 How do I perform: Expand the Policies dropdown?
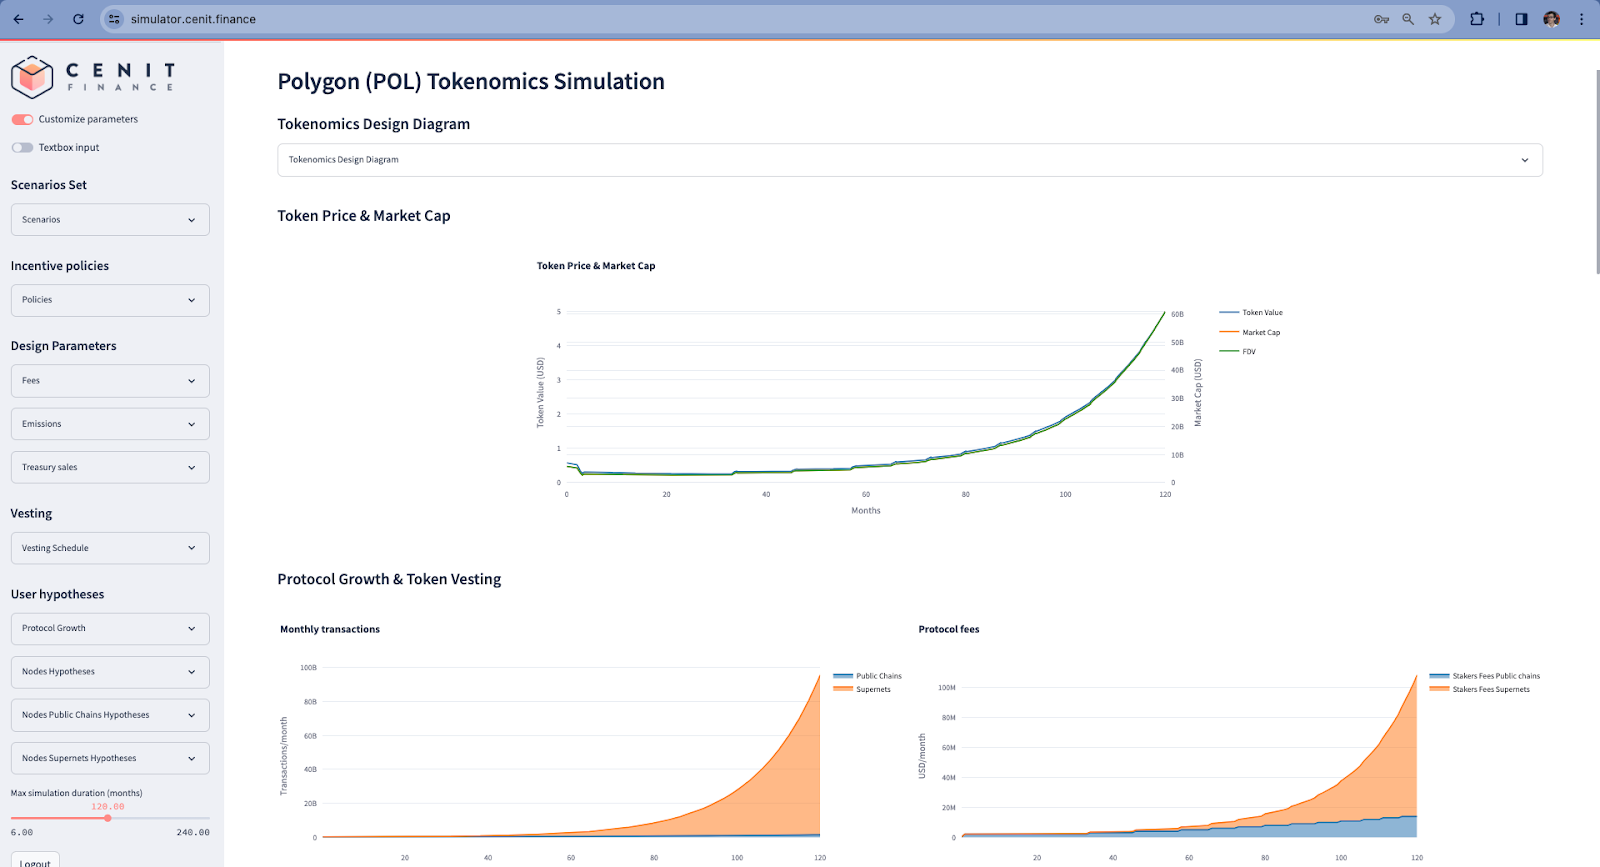click(110, 300)
